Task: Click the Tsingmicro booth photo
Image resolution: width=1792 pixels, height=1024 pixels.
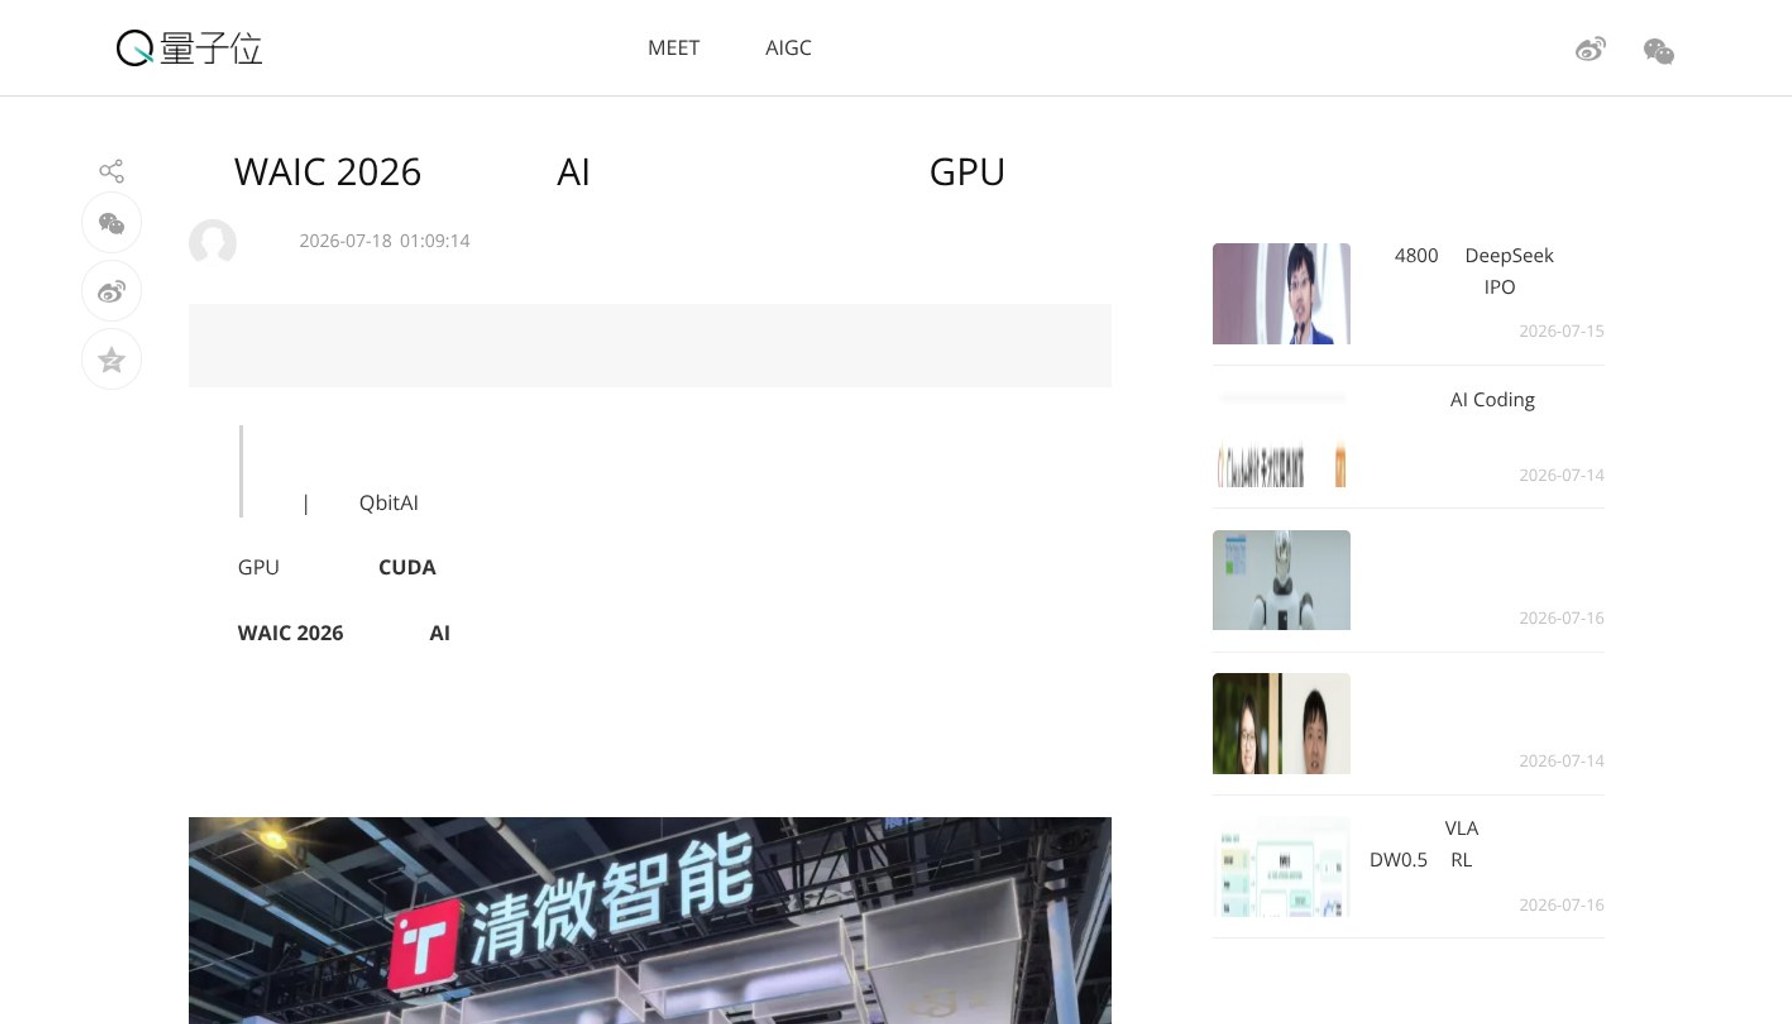Action: pyautogui.click(x=650, y=920)
